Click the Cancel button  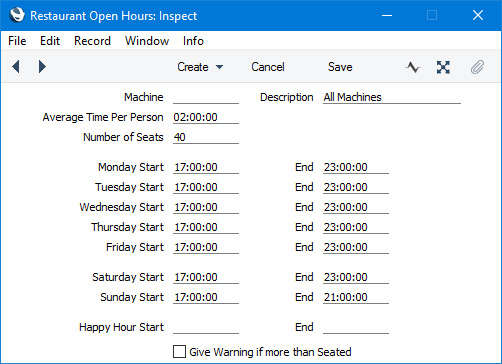pyautogui.click(x=268, y=67)
